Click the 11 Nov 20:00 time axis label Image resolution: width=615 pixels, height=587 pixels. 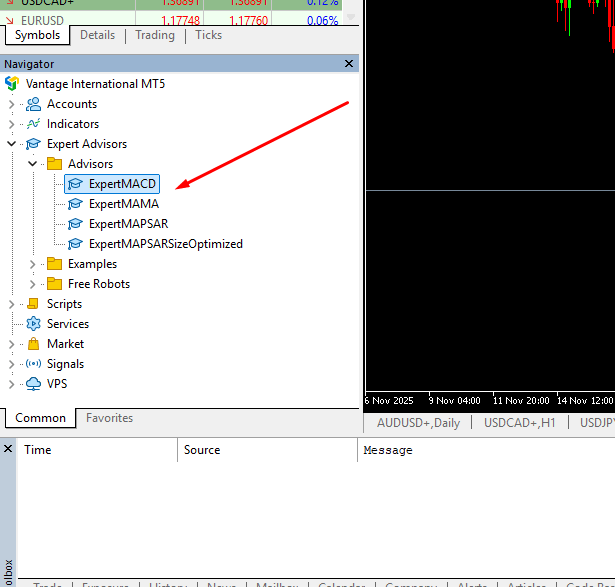[521, 401]
